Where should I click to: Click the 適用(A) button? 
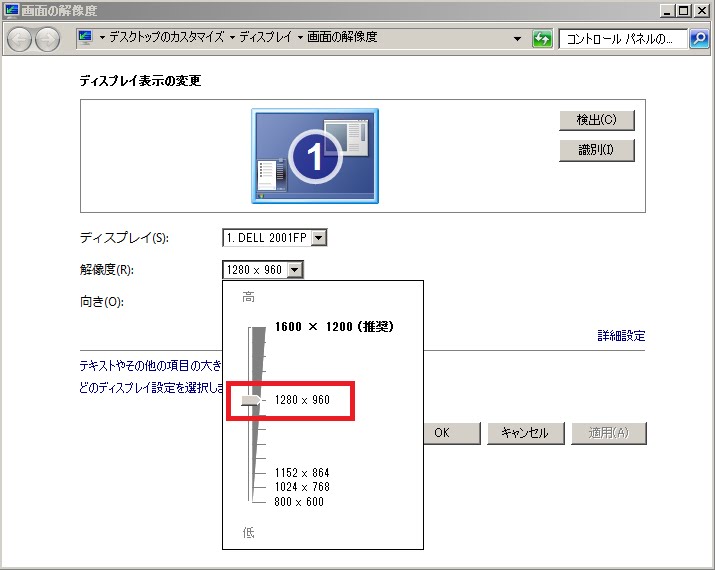click(x=608, y=433)
